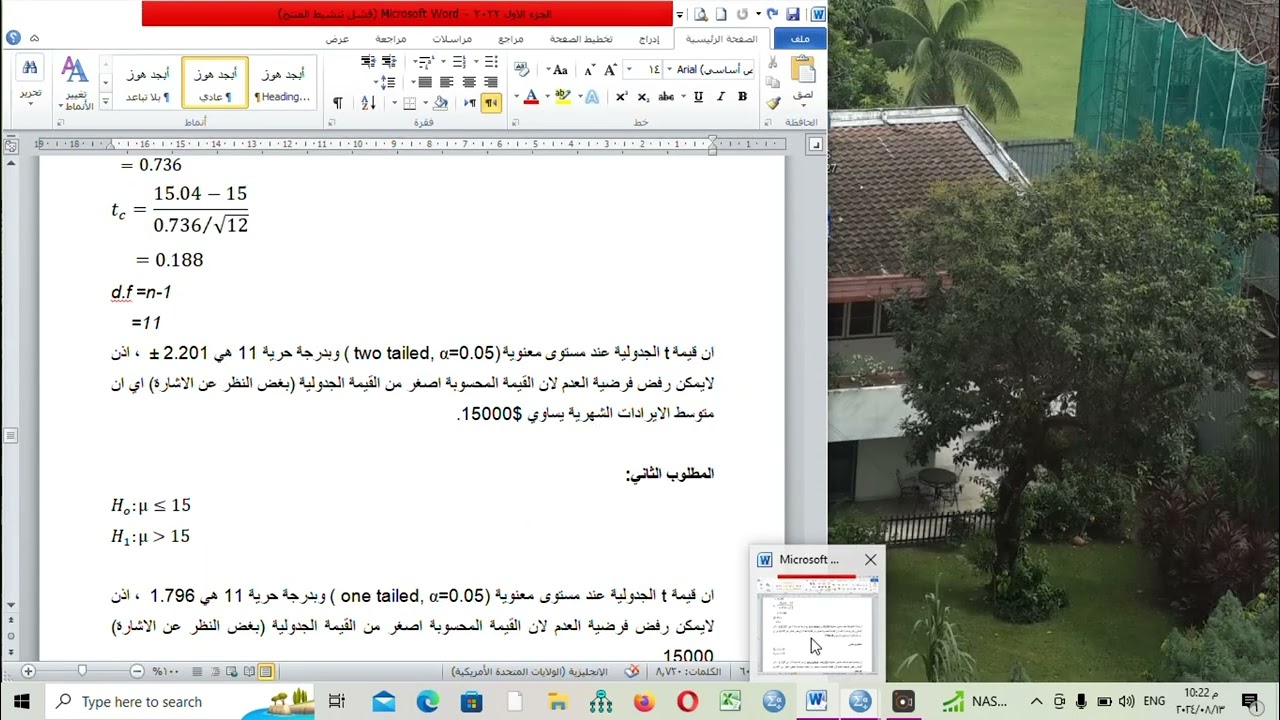Image resolution: width=1280 pixels, height=720 pixels.
Task: Open the Paragraph dialog launcher
Action: coord(331,122)
